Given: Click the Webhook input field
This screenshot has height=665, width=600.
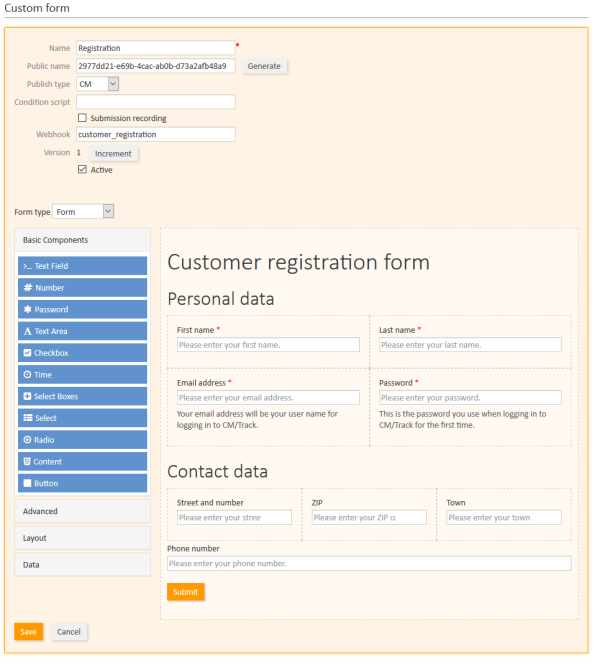Looking at the screenshot, I should 156,134.
